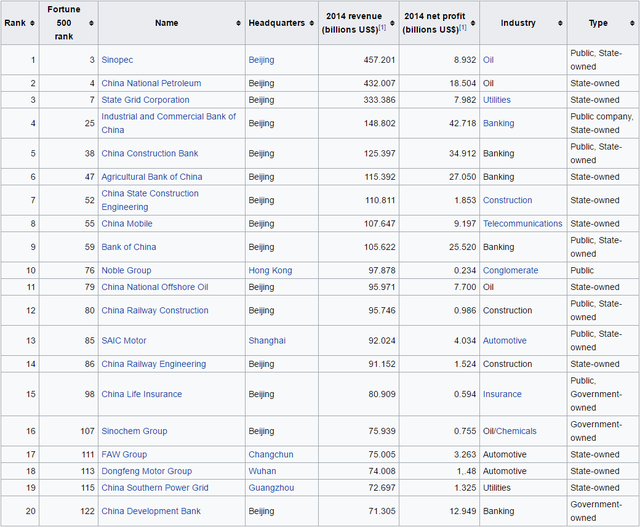Sort by Headquarters column arrows

311,23
